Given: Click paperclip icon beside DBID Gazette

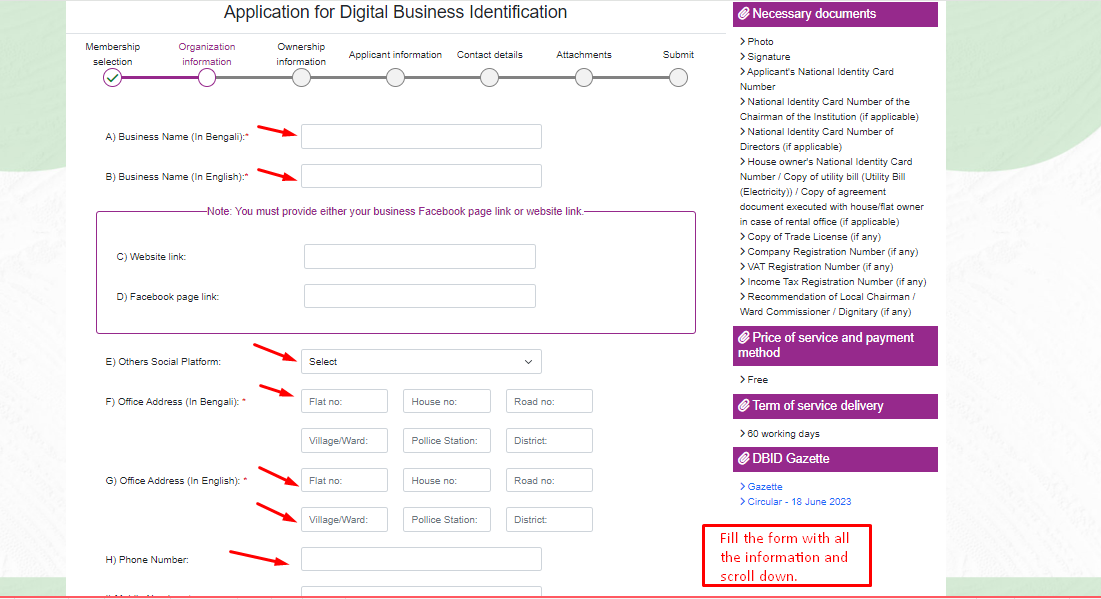Looking at the screenshot, I should [744, 459].
